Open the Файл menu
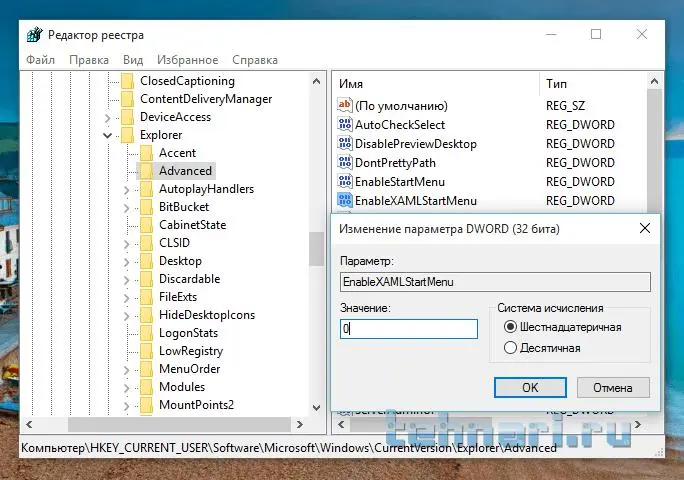684x480 pixels. [x=41, y=60]
